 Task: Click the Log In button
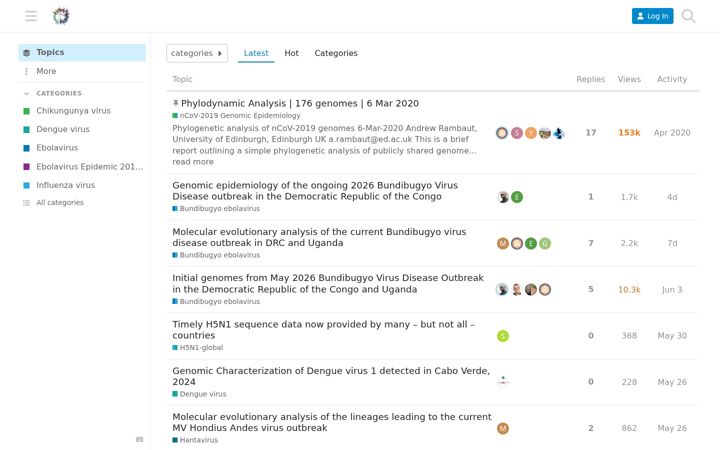[x=652, y=16]
